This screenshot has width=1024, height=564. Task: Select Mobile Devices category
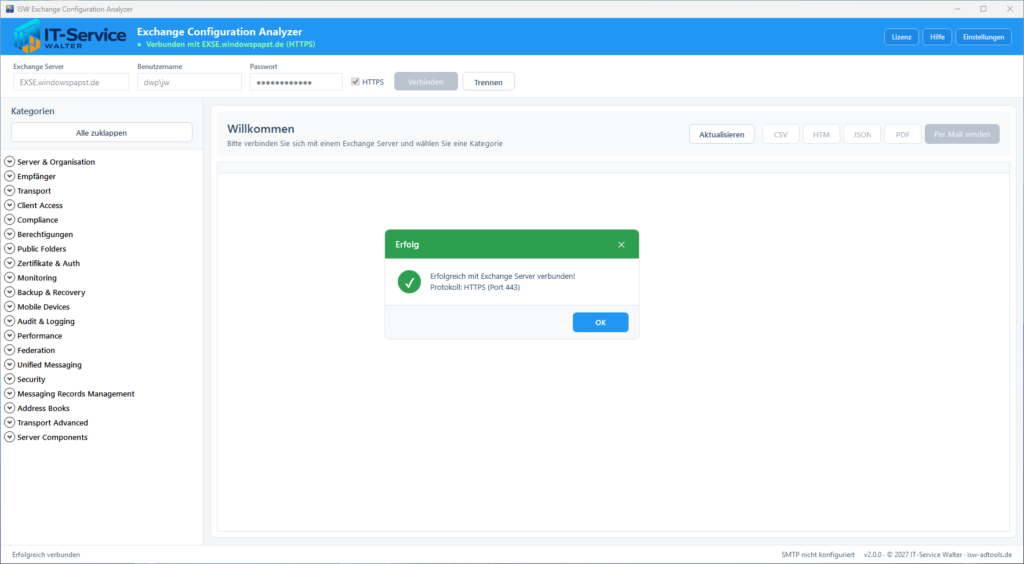[43, 307]
